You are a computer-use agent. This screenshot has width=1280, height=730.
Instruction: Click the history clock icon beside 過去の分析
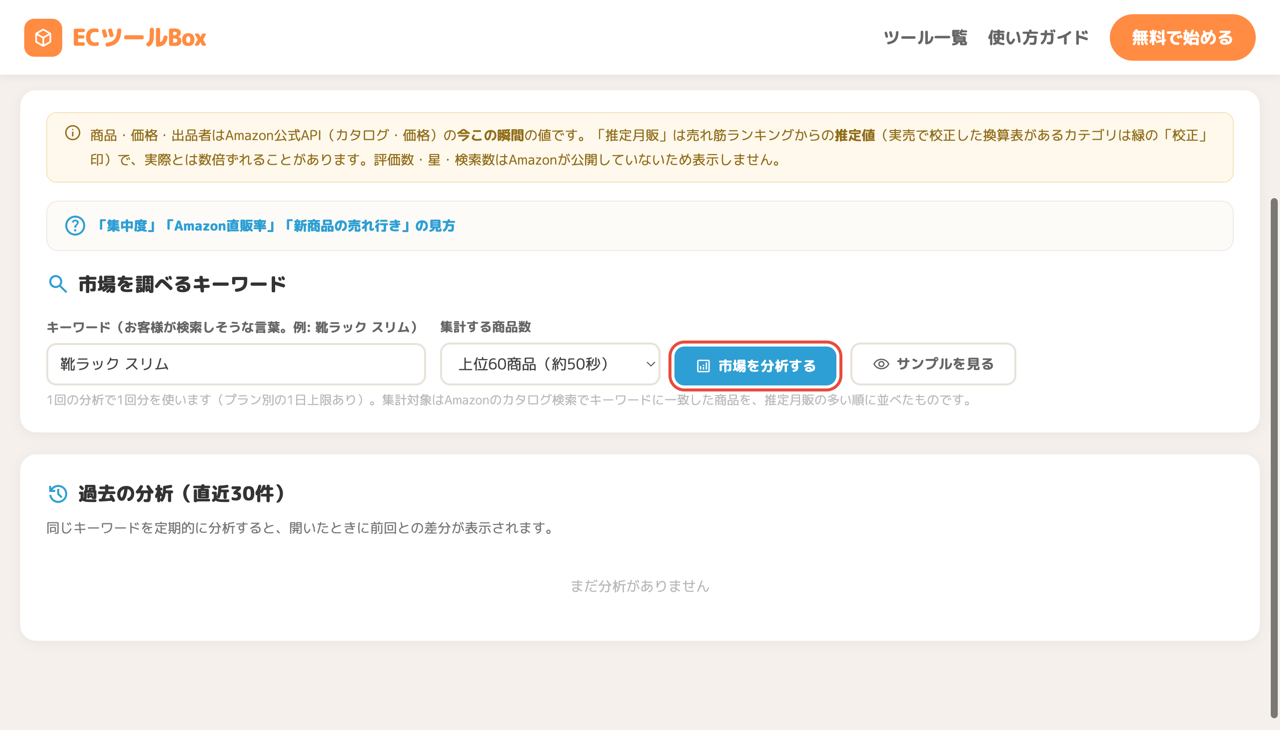[x=58, y=494]
